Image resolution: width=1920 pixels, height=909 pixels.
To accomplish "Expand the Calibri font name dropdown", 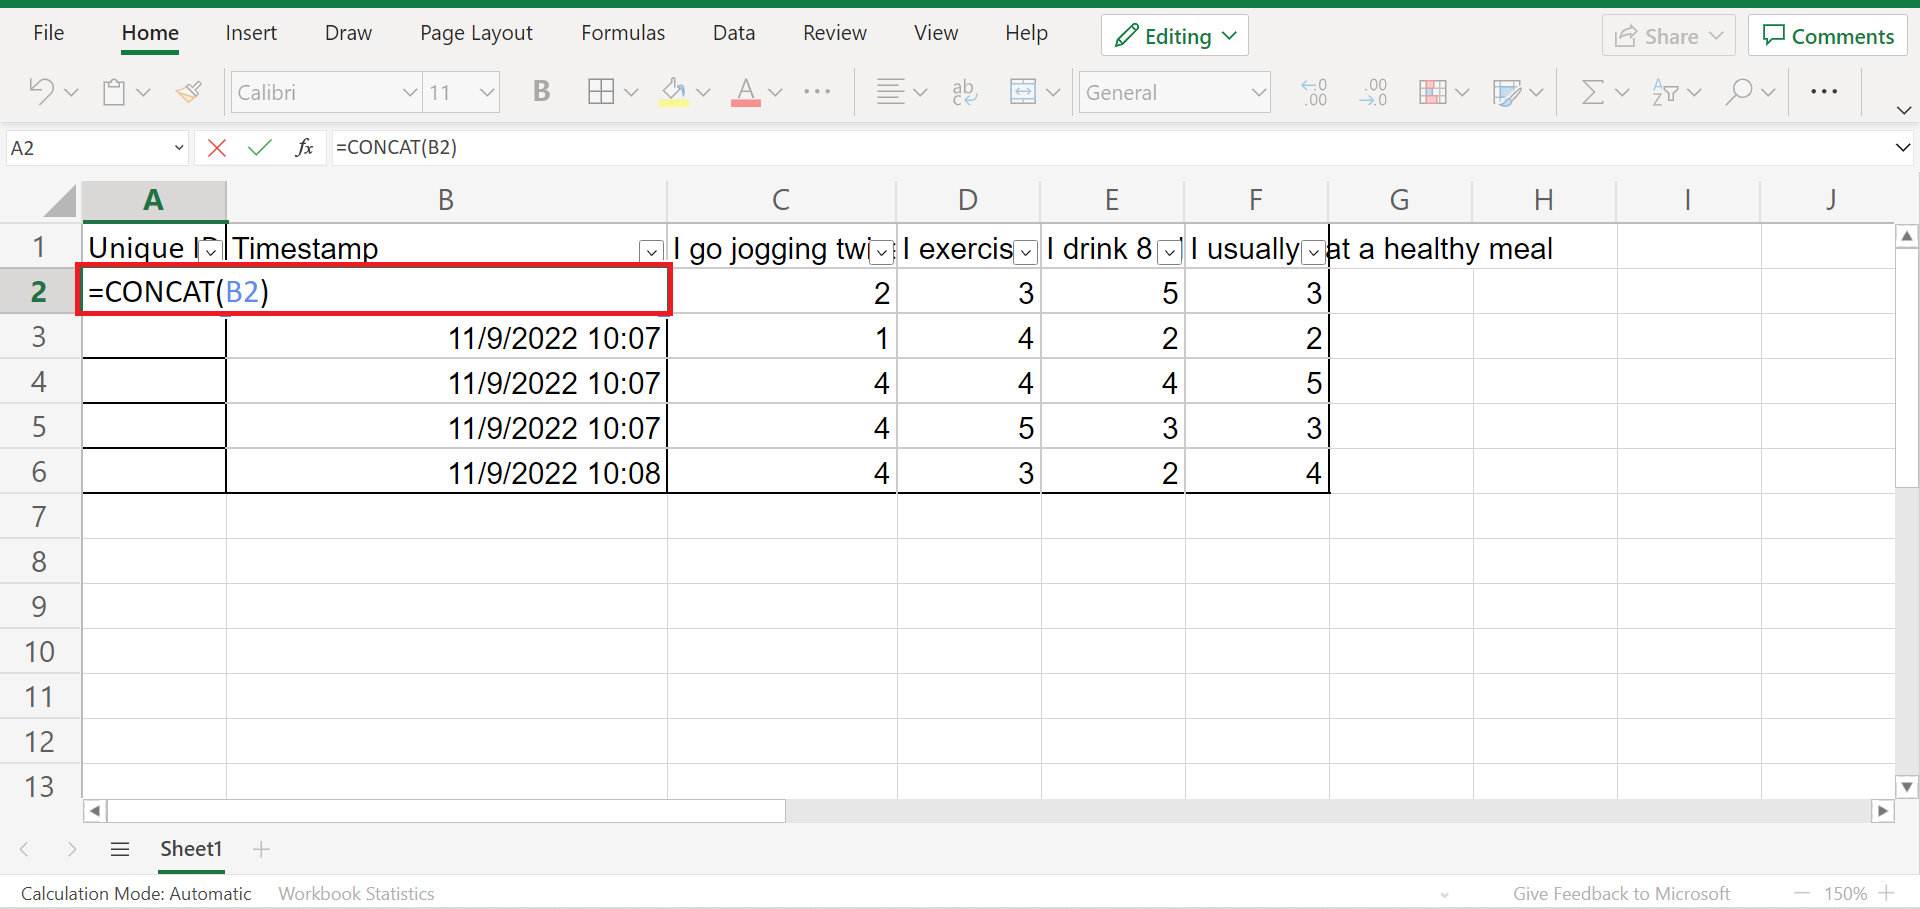I will (409, 92).
